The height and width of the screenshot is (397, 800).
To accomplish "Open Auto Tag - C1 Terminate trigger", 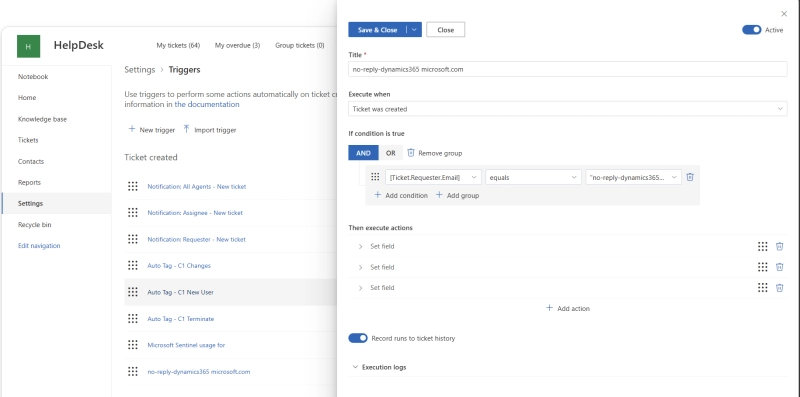I will (181, 318).
